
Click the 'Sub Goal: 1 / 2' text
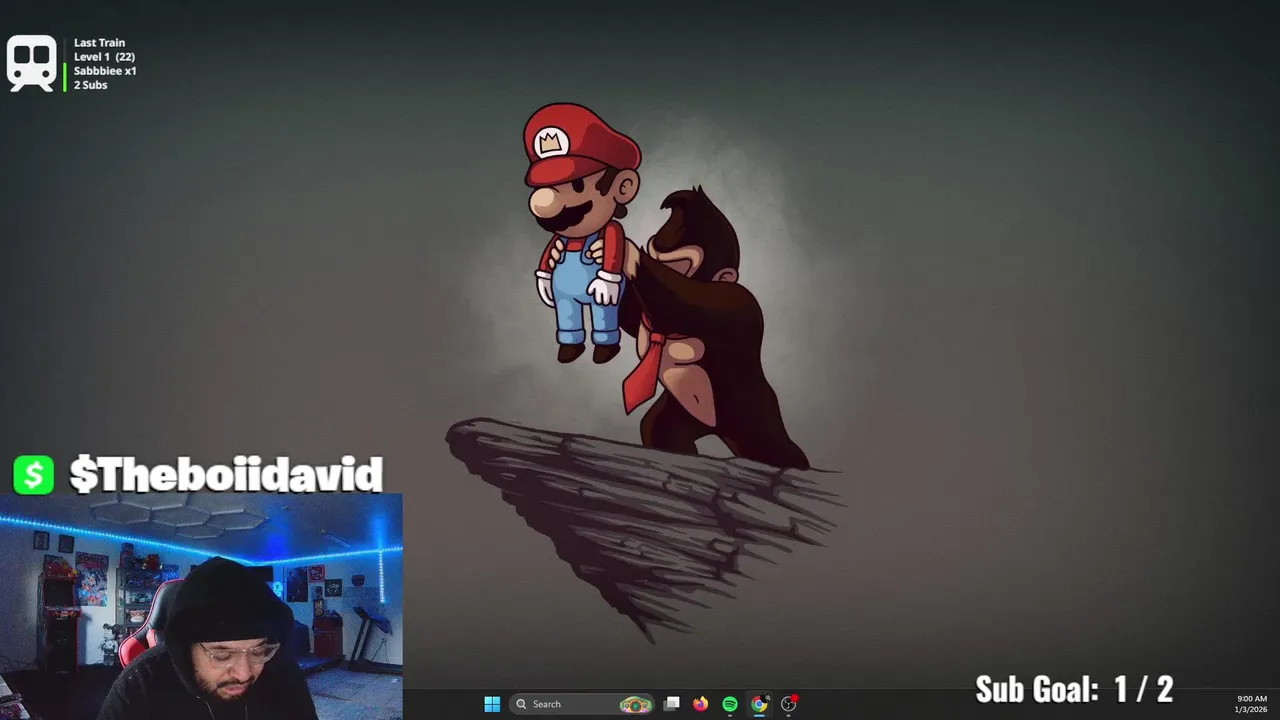pyautogui.click(x=1074, y=689)
